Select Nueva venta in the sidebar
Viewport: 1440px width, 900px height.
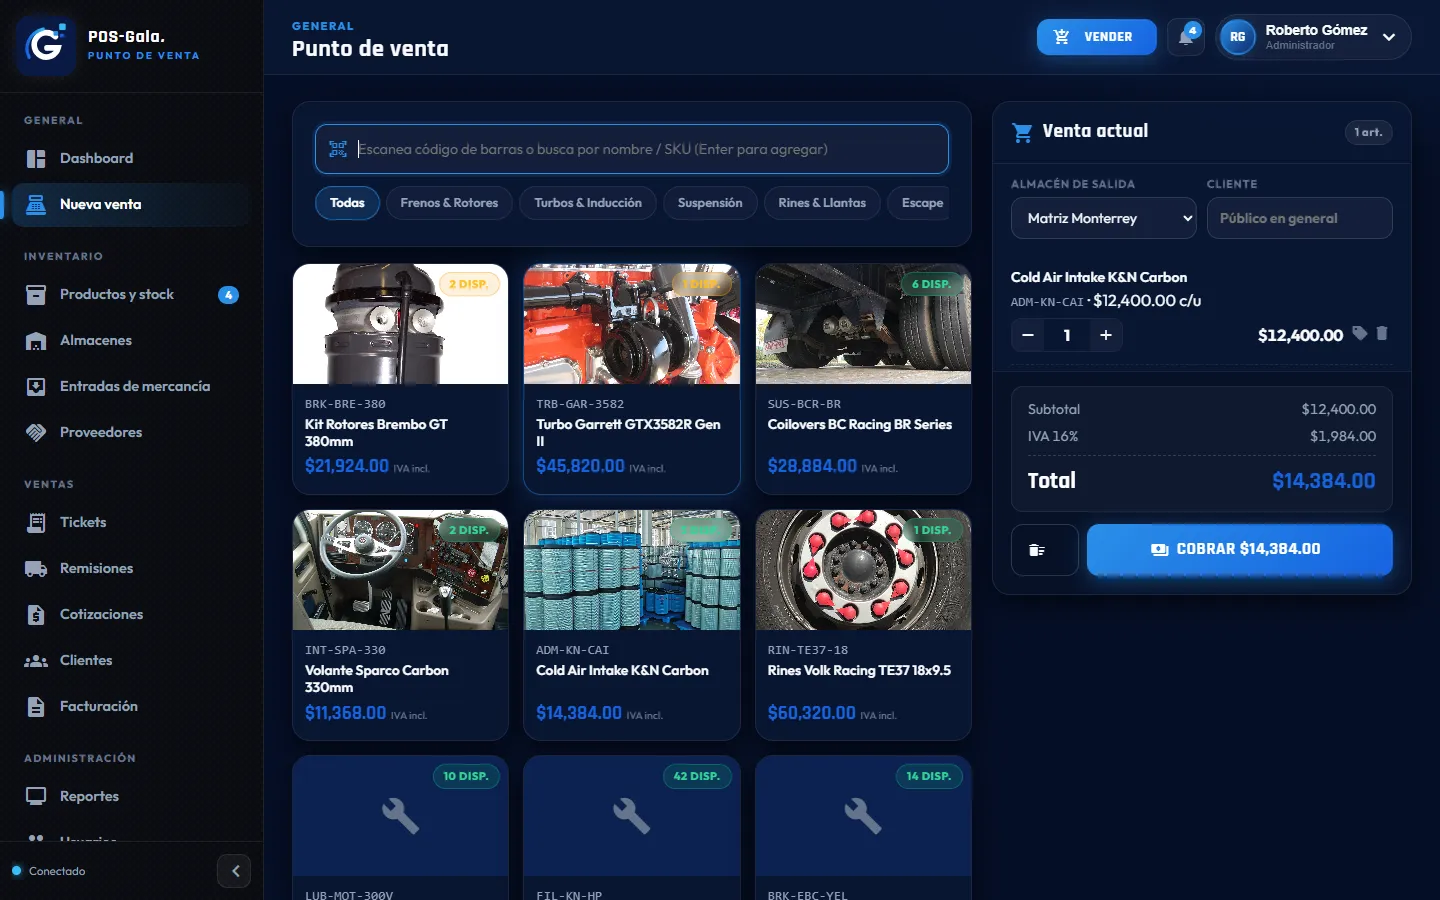[131, 204]
